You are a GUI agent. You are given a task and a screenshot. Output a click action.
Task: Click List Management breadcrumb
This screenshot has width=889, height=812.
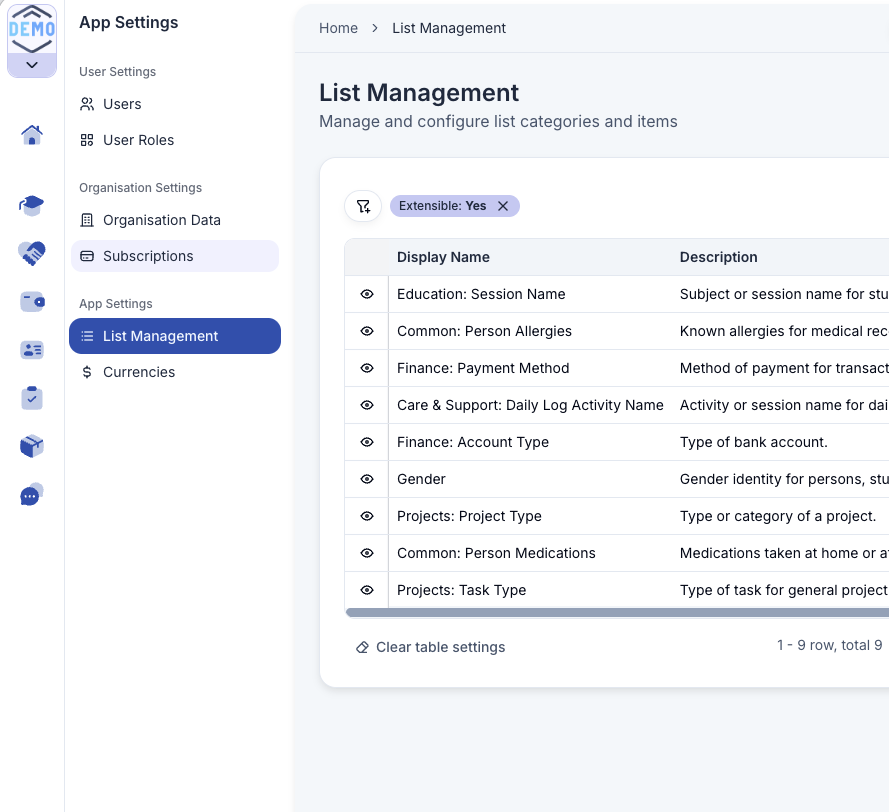pos(449,28)
